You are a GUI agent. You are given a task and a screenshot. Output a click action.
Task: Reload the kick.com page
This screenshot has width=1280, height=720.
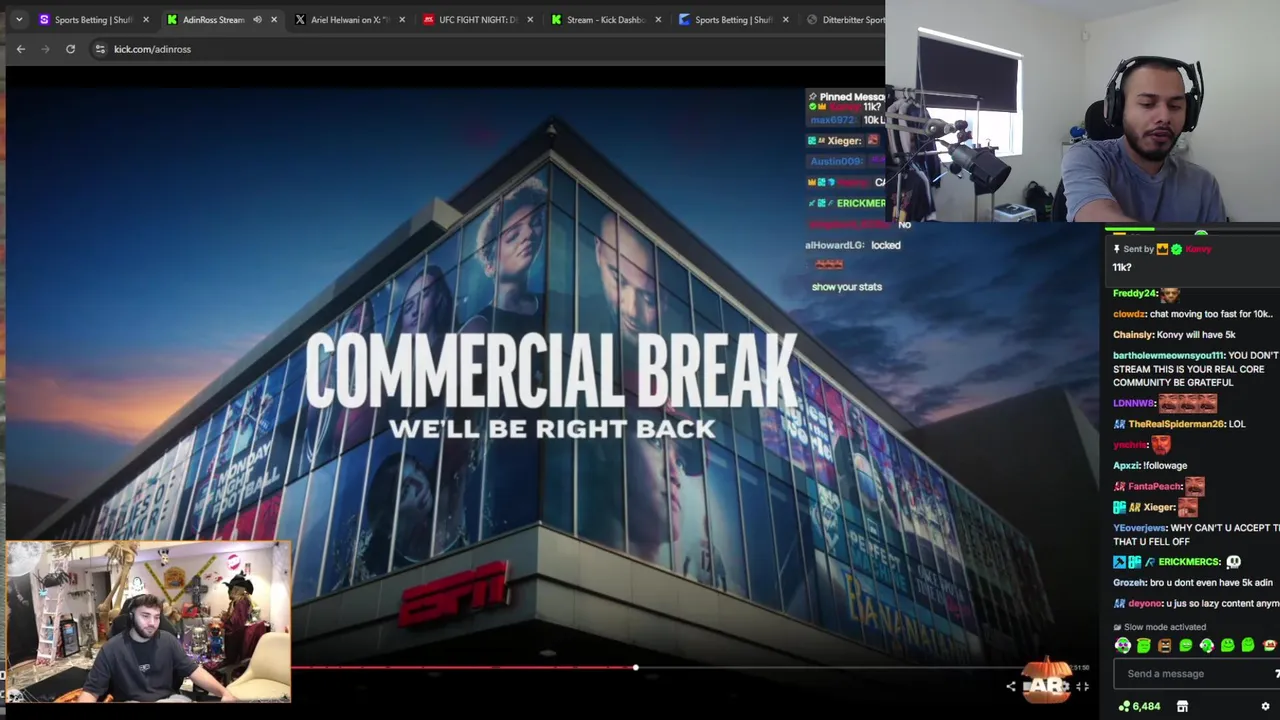[70, 49]
